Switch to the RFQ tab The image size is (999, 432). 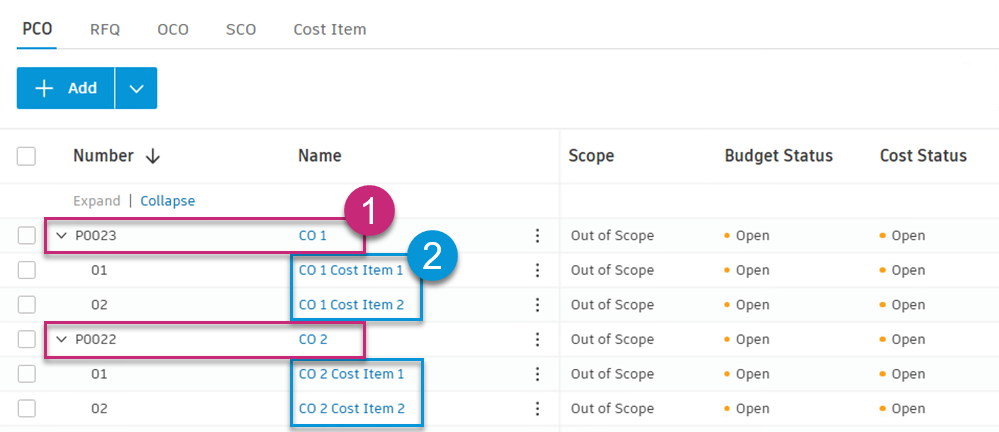point(105,29)
